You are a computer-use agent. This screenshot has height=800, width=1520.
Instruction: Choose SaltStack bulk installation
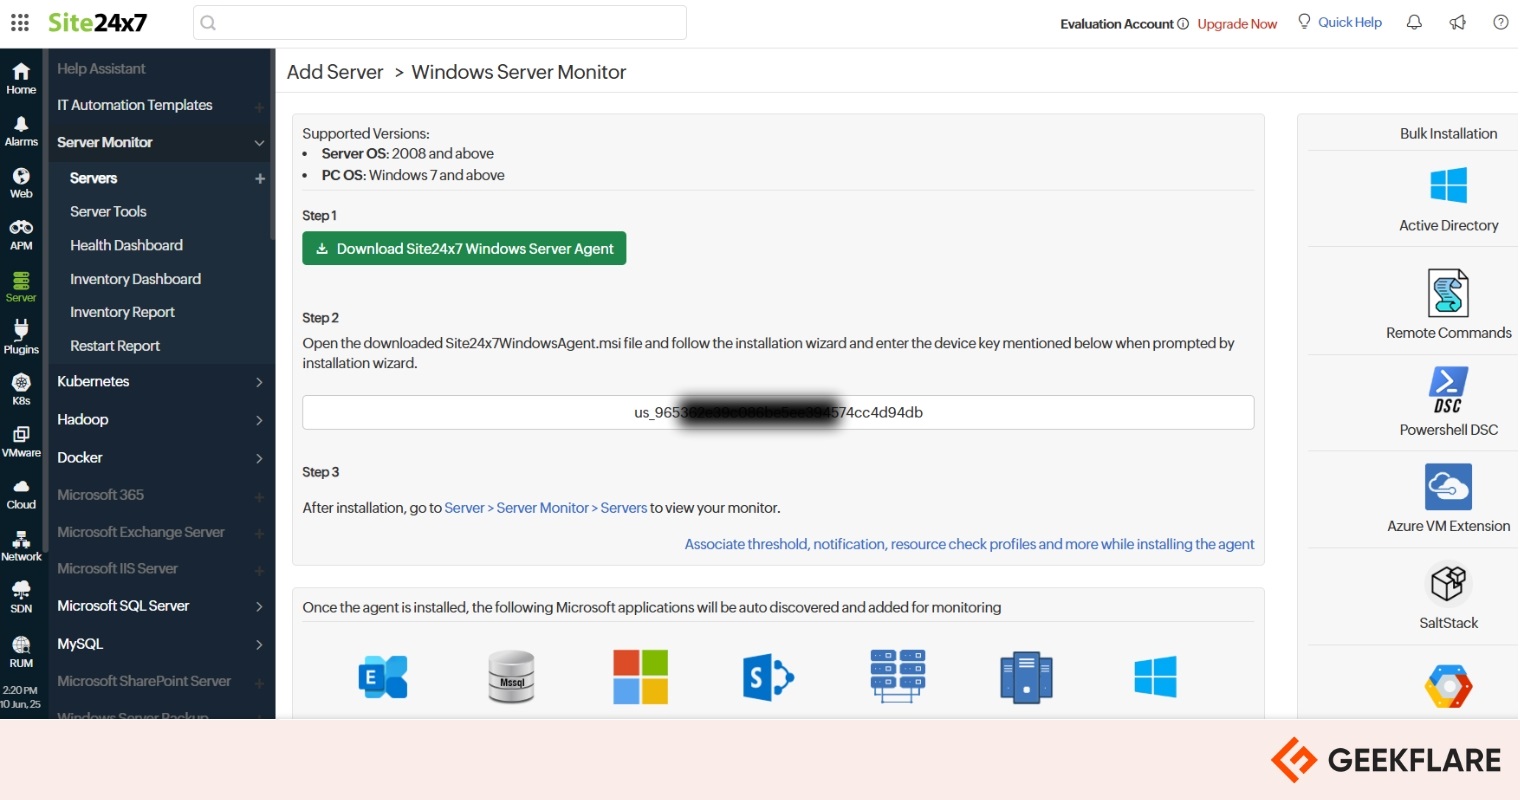coord(1448,596)
